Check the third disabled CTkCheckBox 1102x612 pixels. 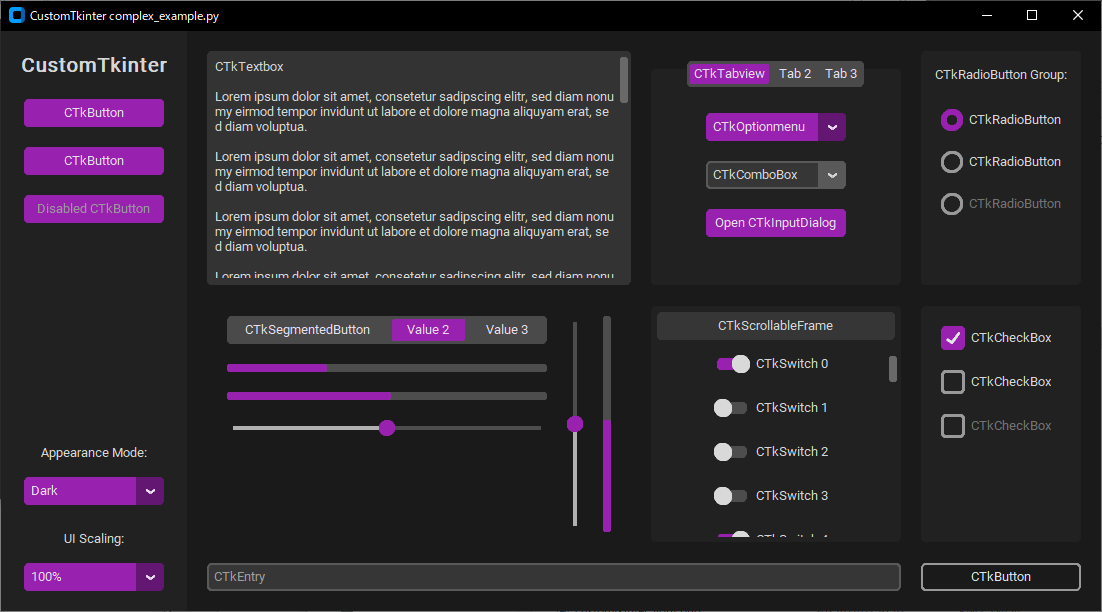[x=952, y=426]
